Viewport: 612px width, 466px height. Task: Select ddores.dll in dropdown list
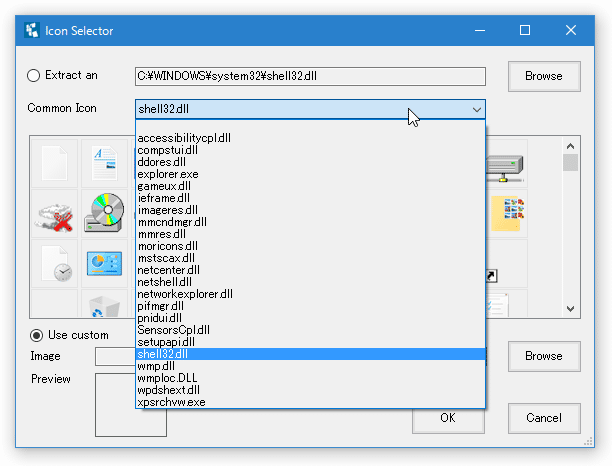[310, 162]
